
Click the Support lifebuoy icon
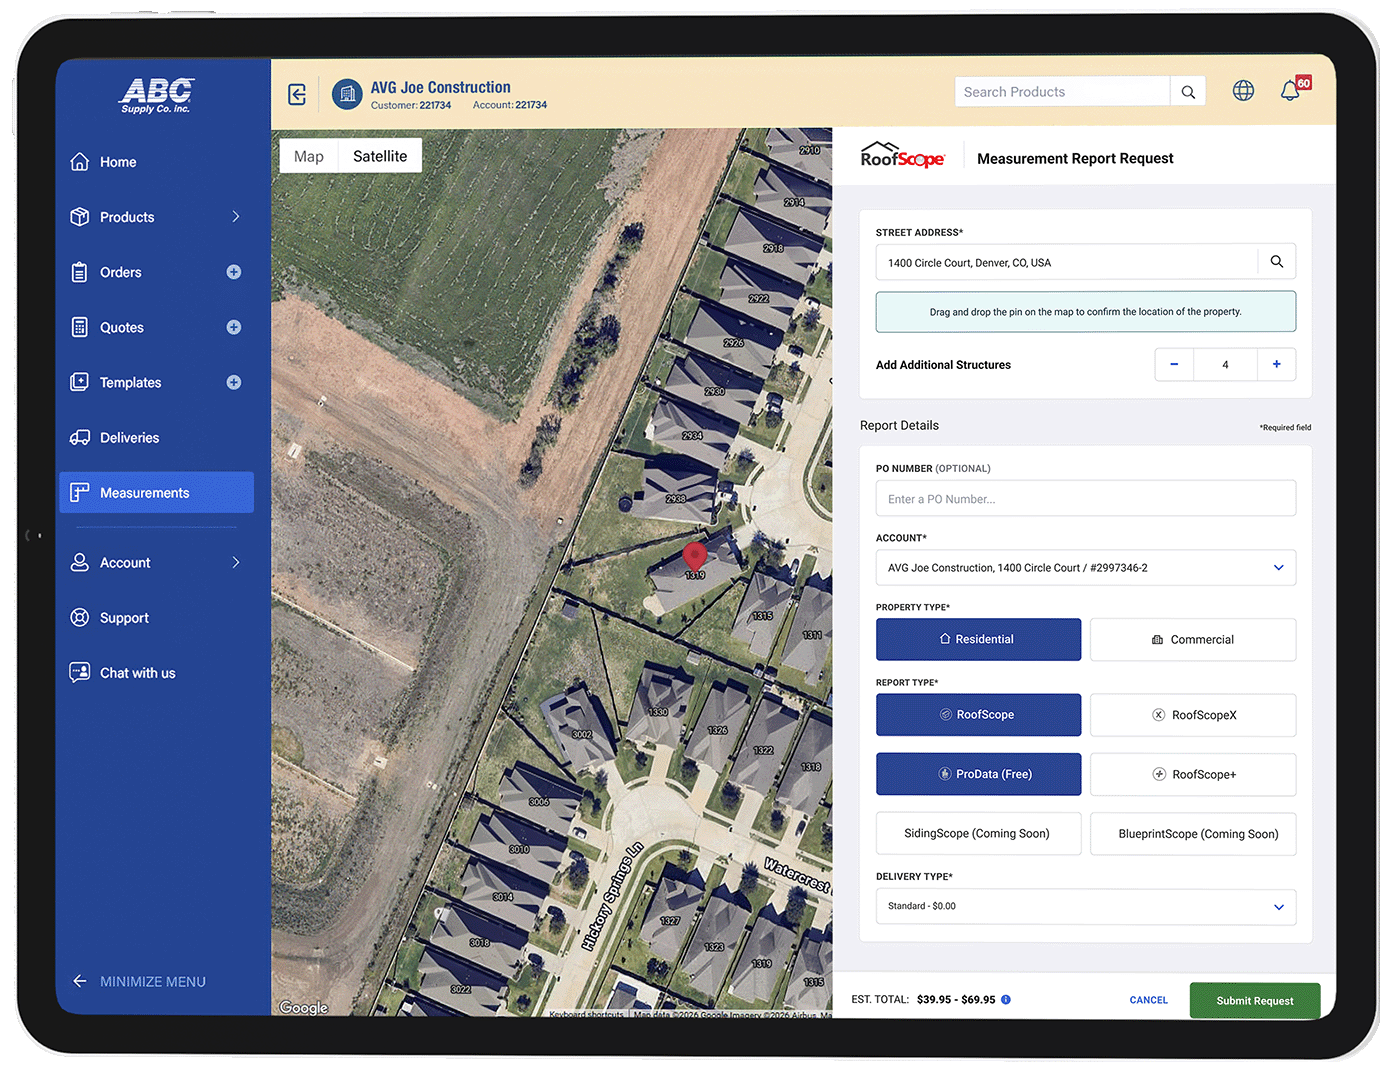click(x=80, y=618)
